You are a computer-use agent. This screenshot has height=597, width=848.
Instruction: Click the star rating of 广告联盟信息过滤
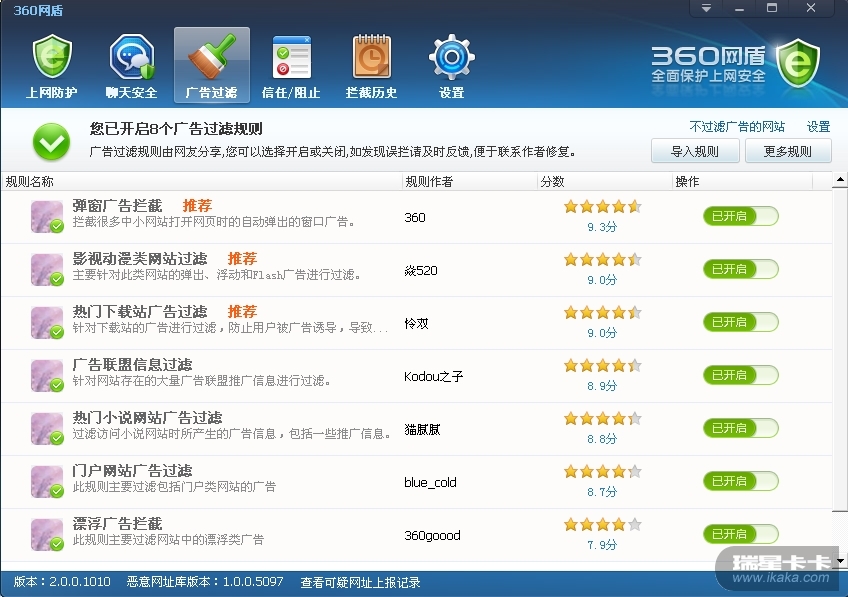click(x=602, y=366)
